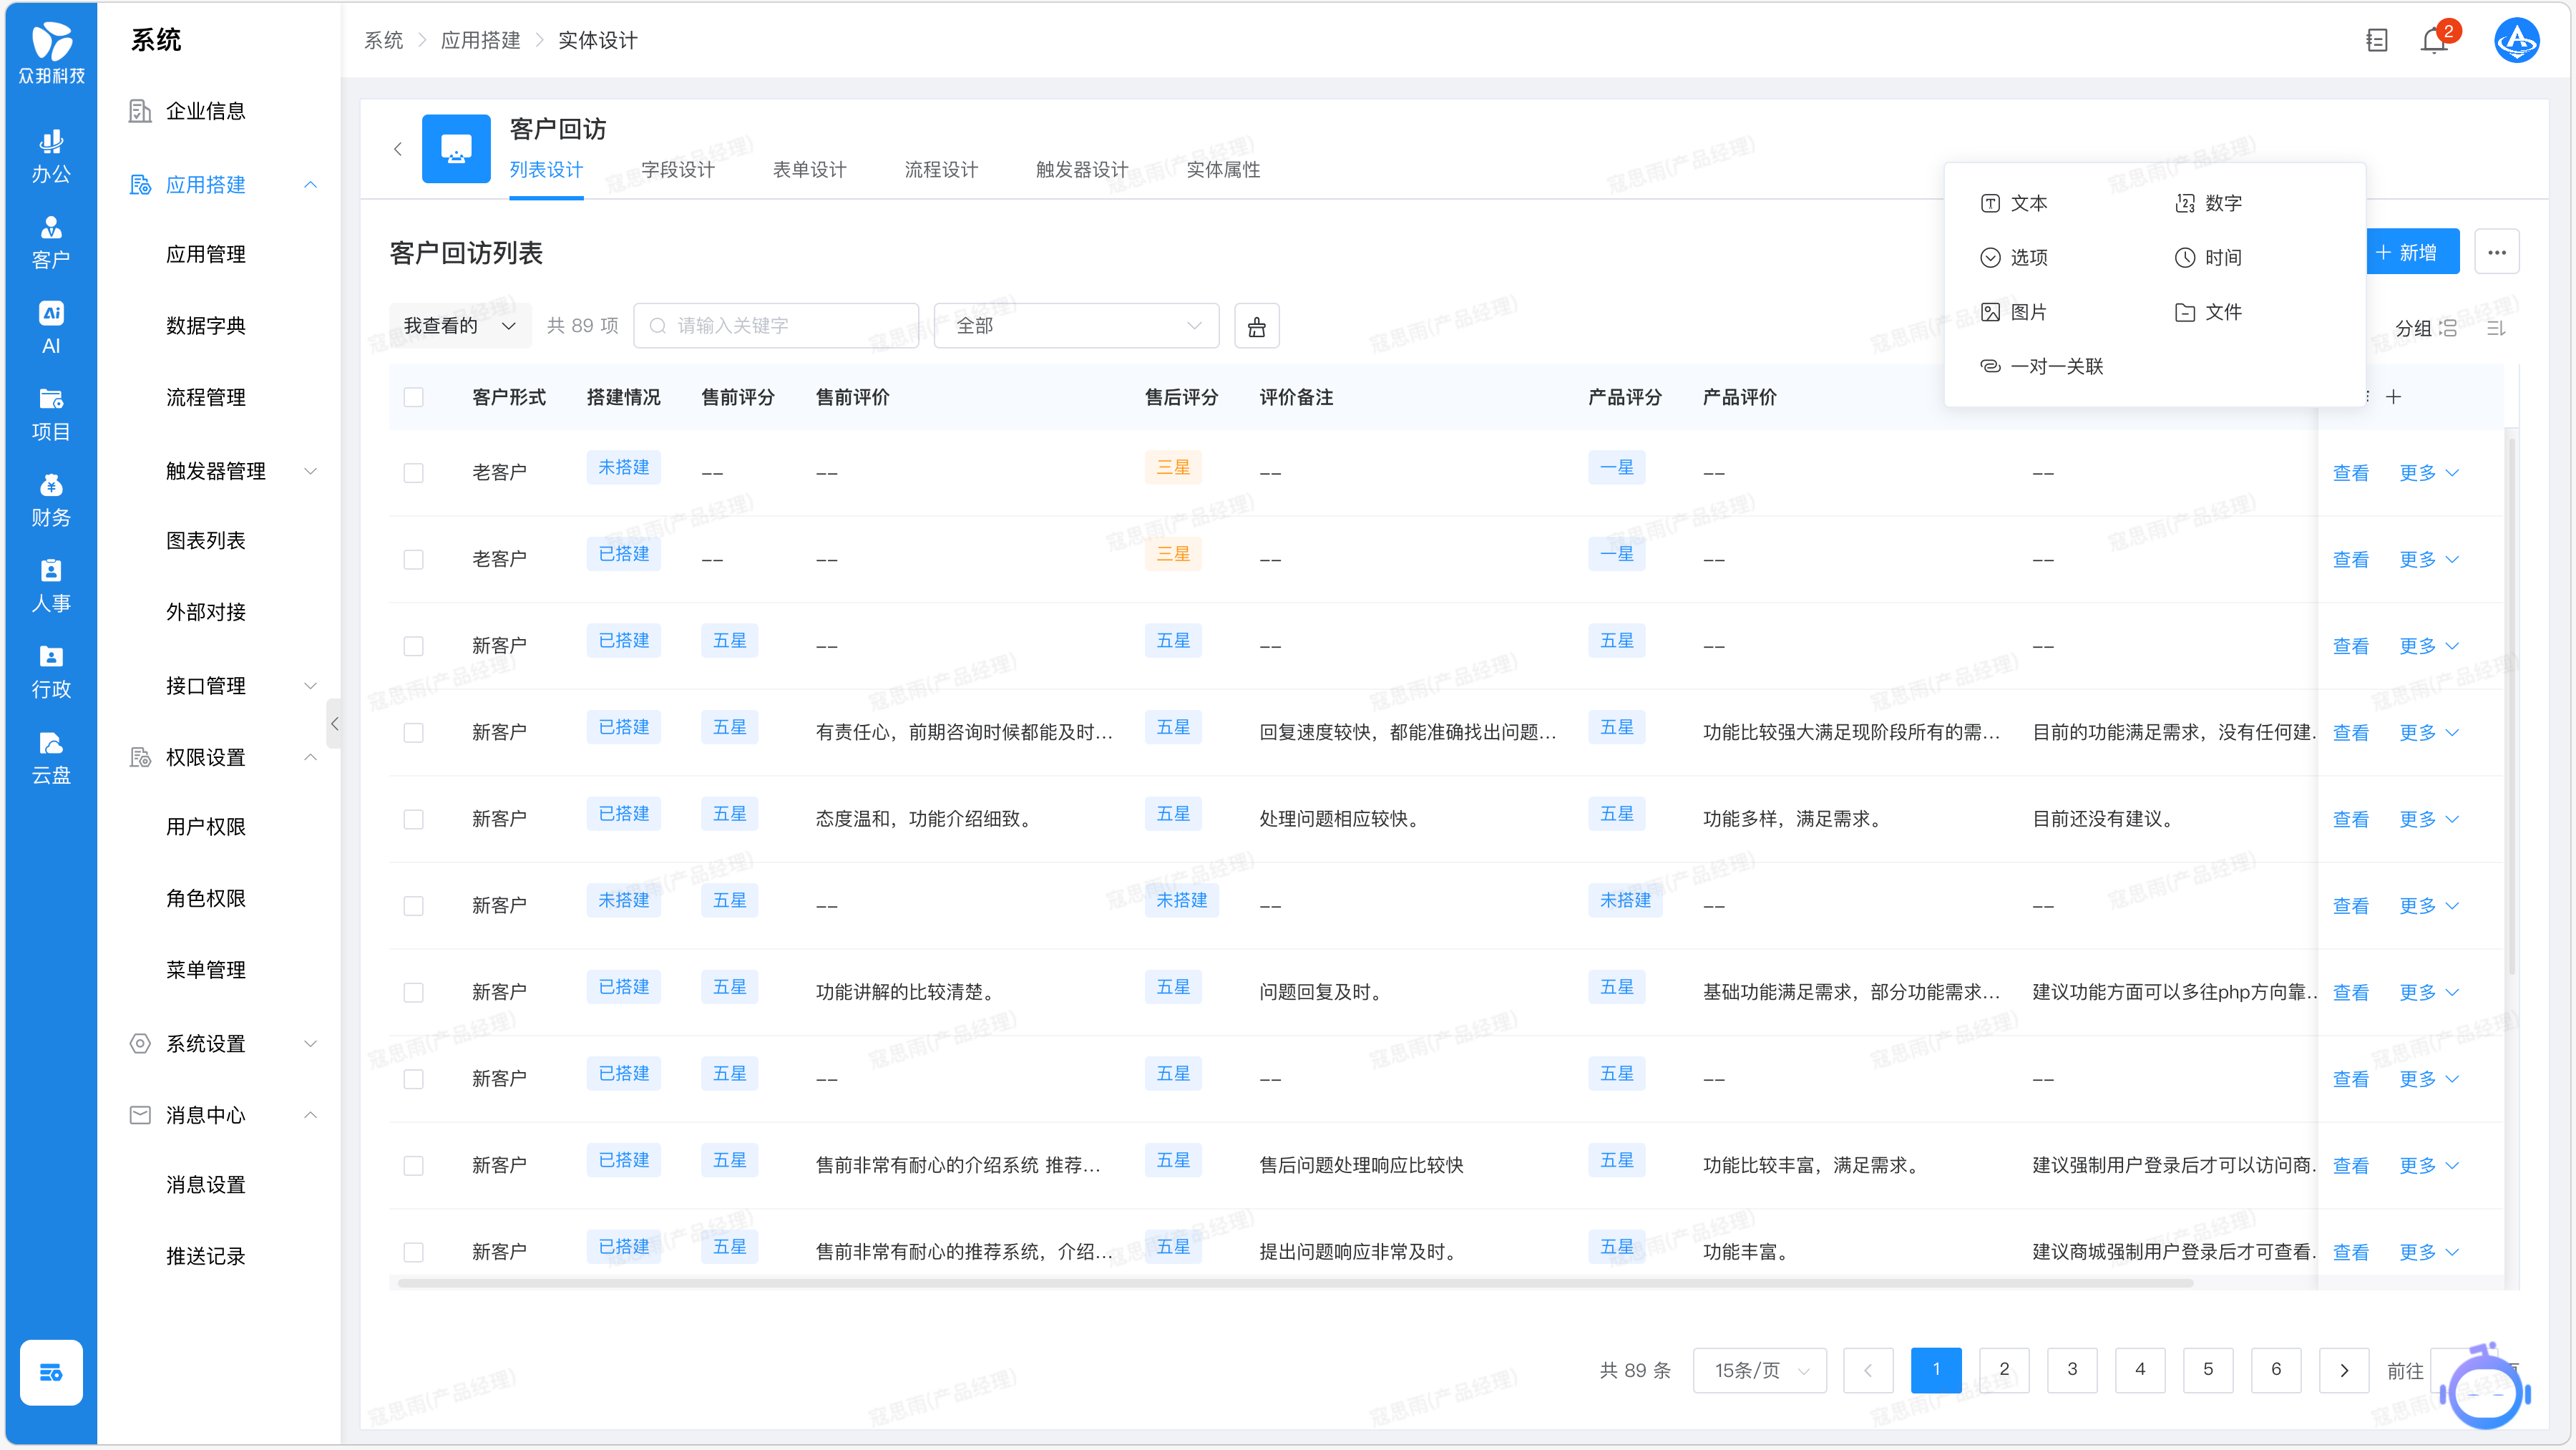Tick the select-all header checkbox
Image resolution: width=2576 pixels, height=1450 pixels.
pos(413,397)
